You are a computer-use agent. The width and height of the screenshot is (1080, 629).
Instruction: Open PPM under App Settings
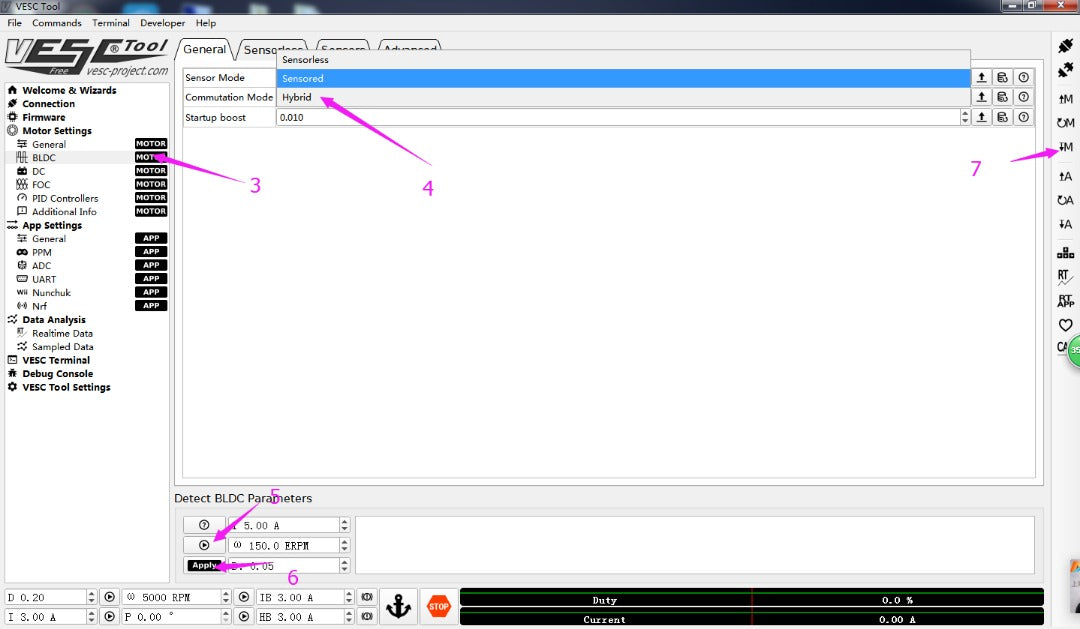point(41,252)
